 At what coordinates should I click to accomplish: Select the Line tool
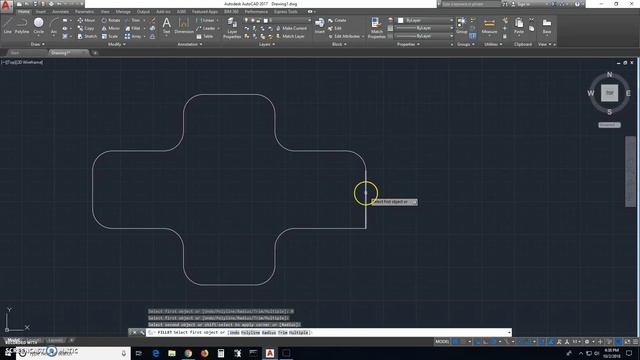(x=8, y=25)
